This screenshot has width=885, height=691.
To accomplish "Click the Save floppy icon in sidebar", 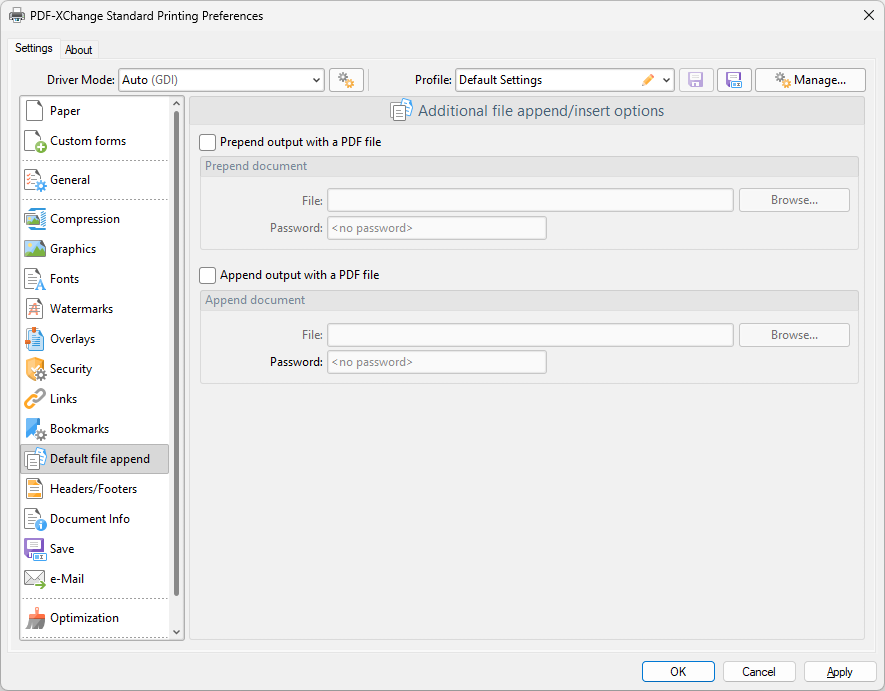I will tap(35, 549).
